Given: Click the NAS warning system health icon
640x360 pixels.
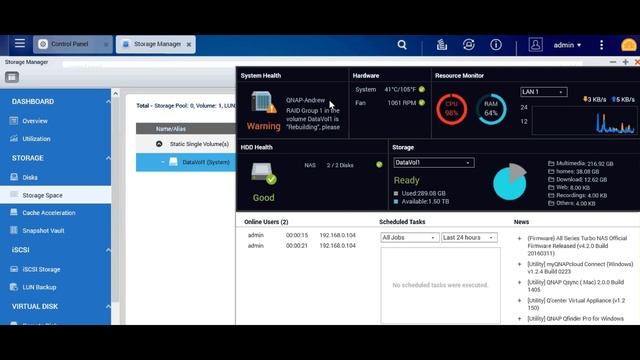Looking at the screenshot, I should (x=263, y=102).
